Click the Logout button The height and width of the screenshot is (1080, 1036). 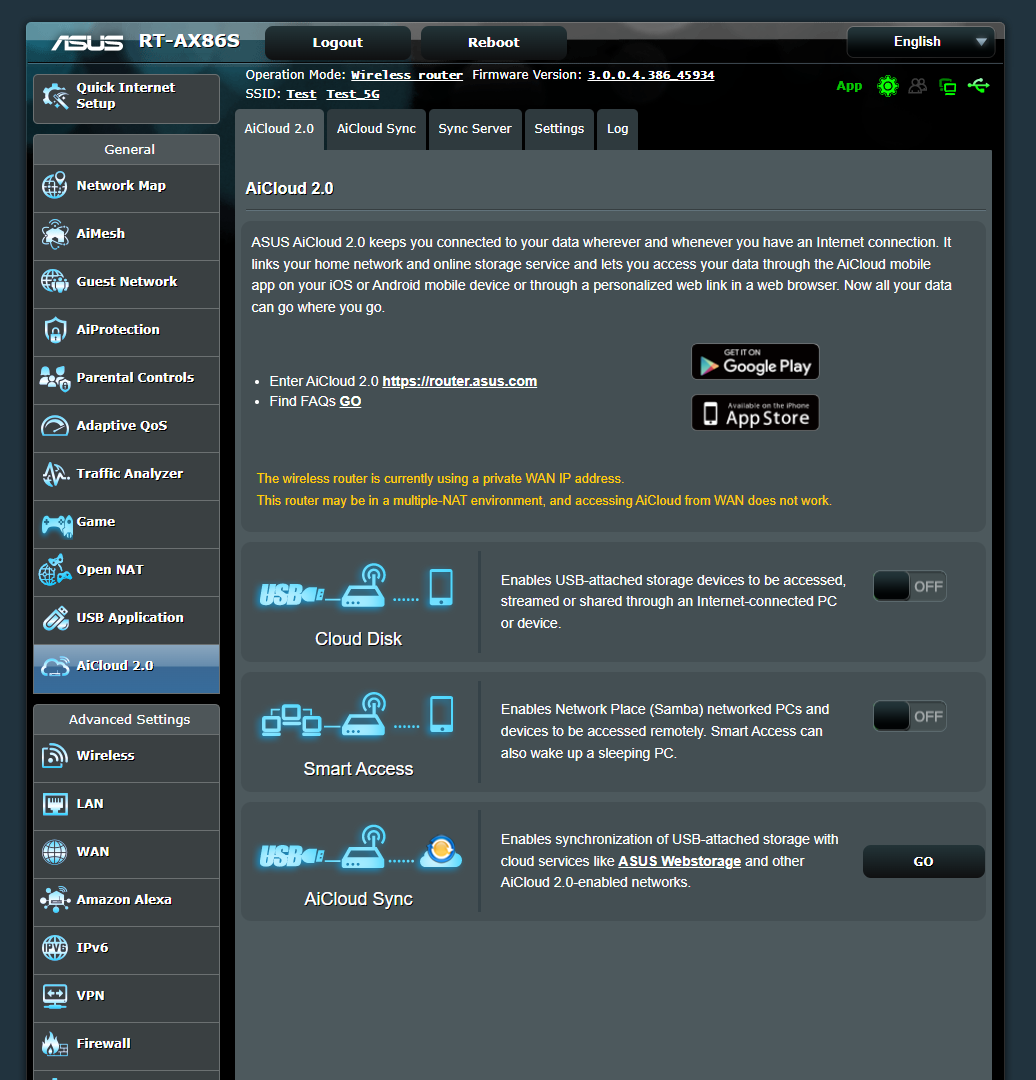point(338,43)
